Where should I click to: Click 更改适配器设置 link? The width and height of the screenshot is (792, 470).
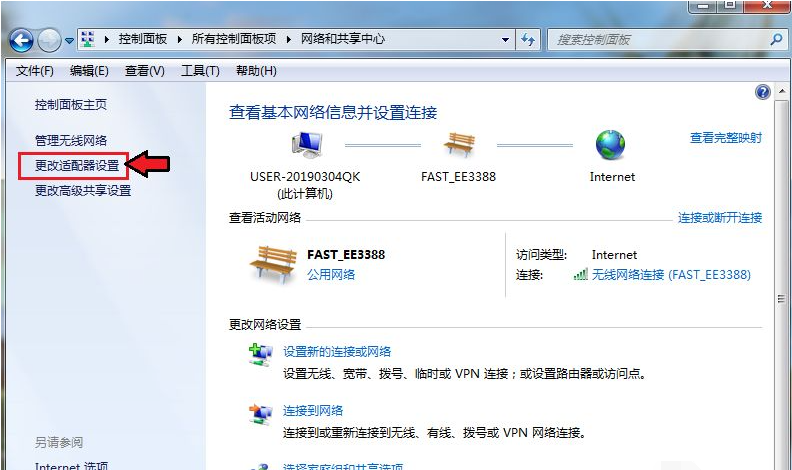click(76, 165)
